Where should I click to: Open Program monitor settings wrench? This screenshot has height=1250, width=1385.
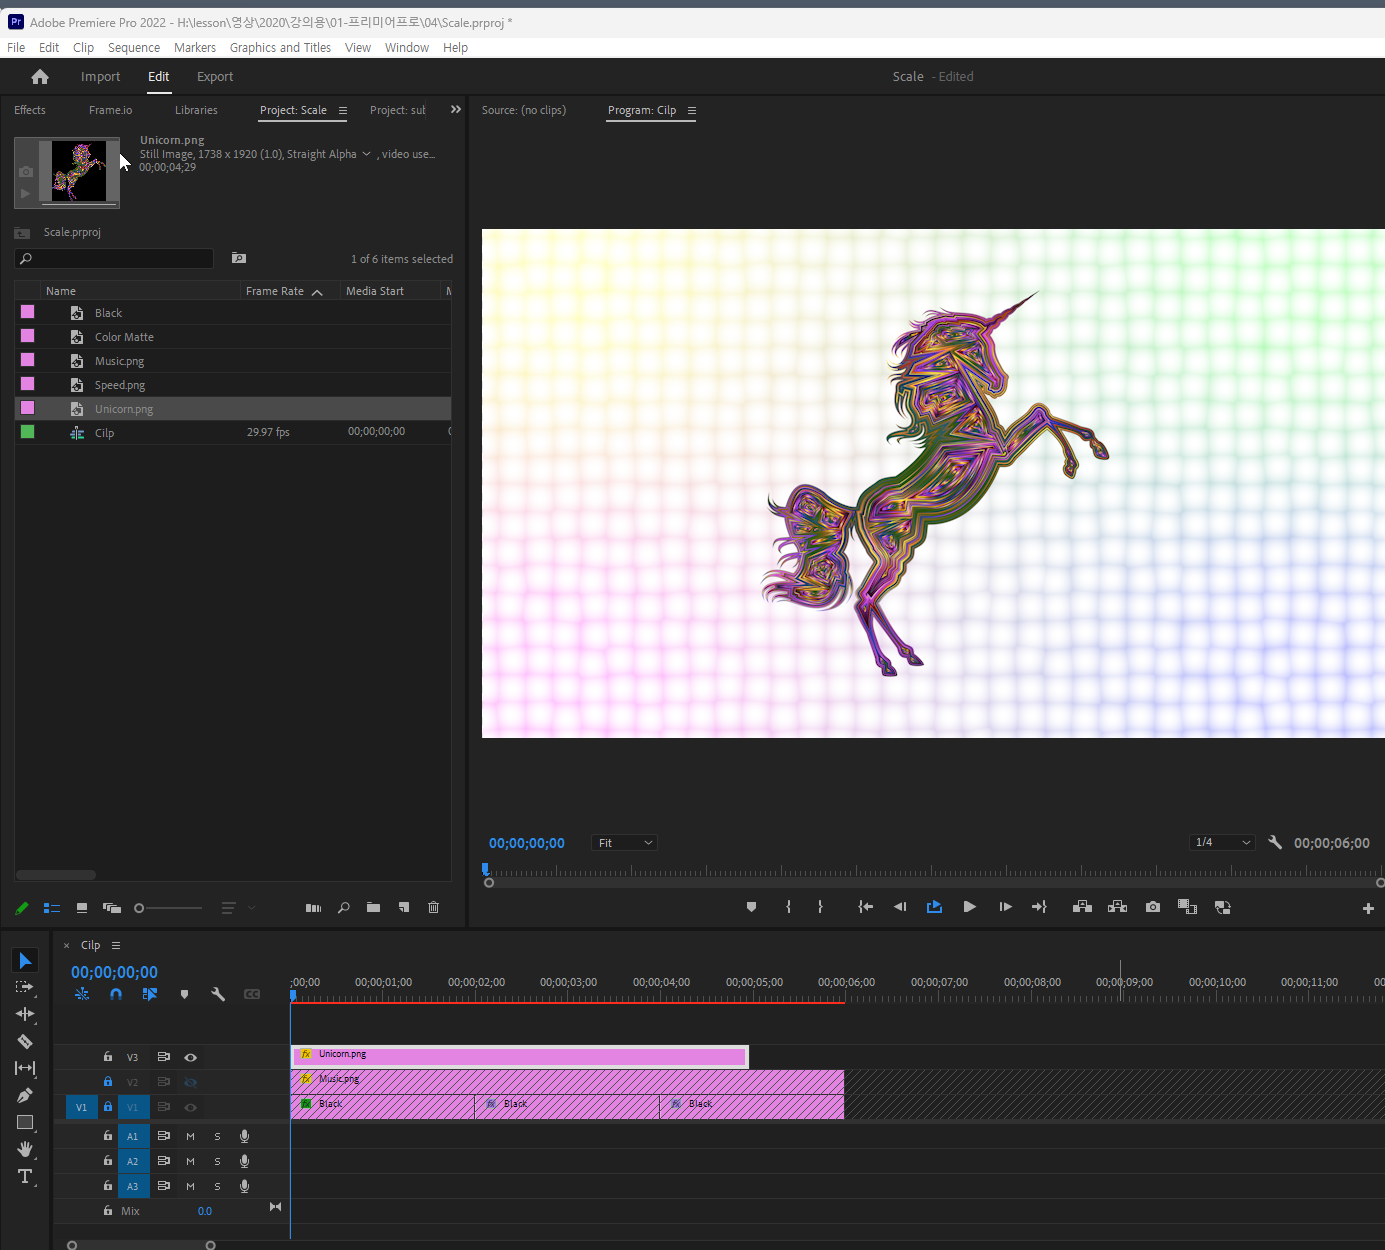(1275, 843)
